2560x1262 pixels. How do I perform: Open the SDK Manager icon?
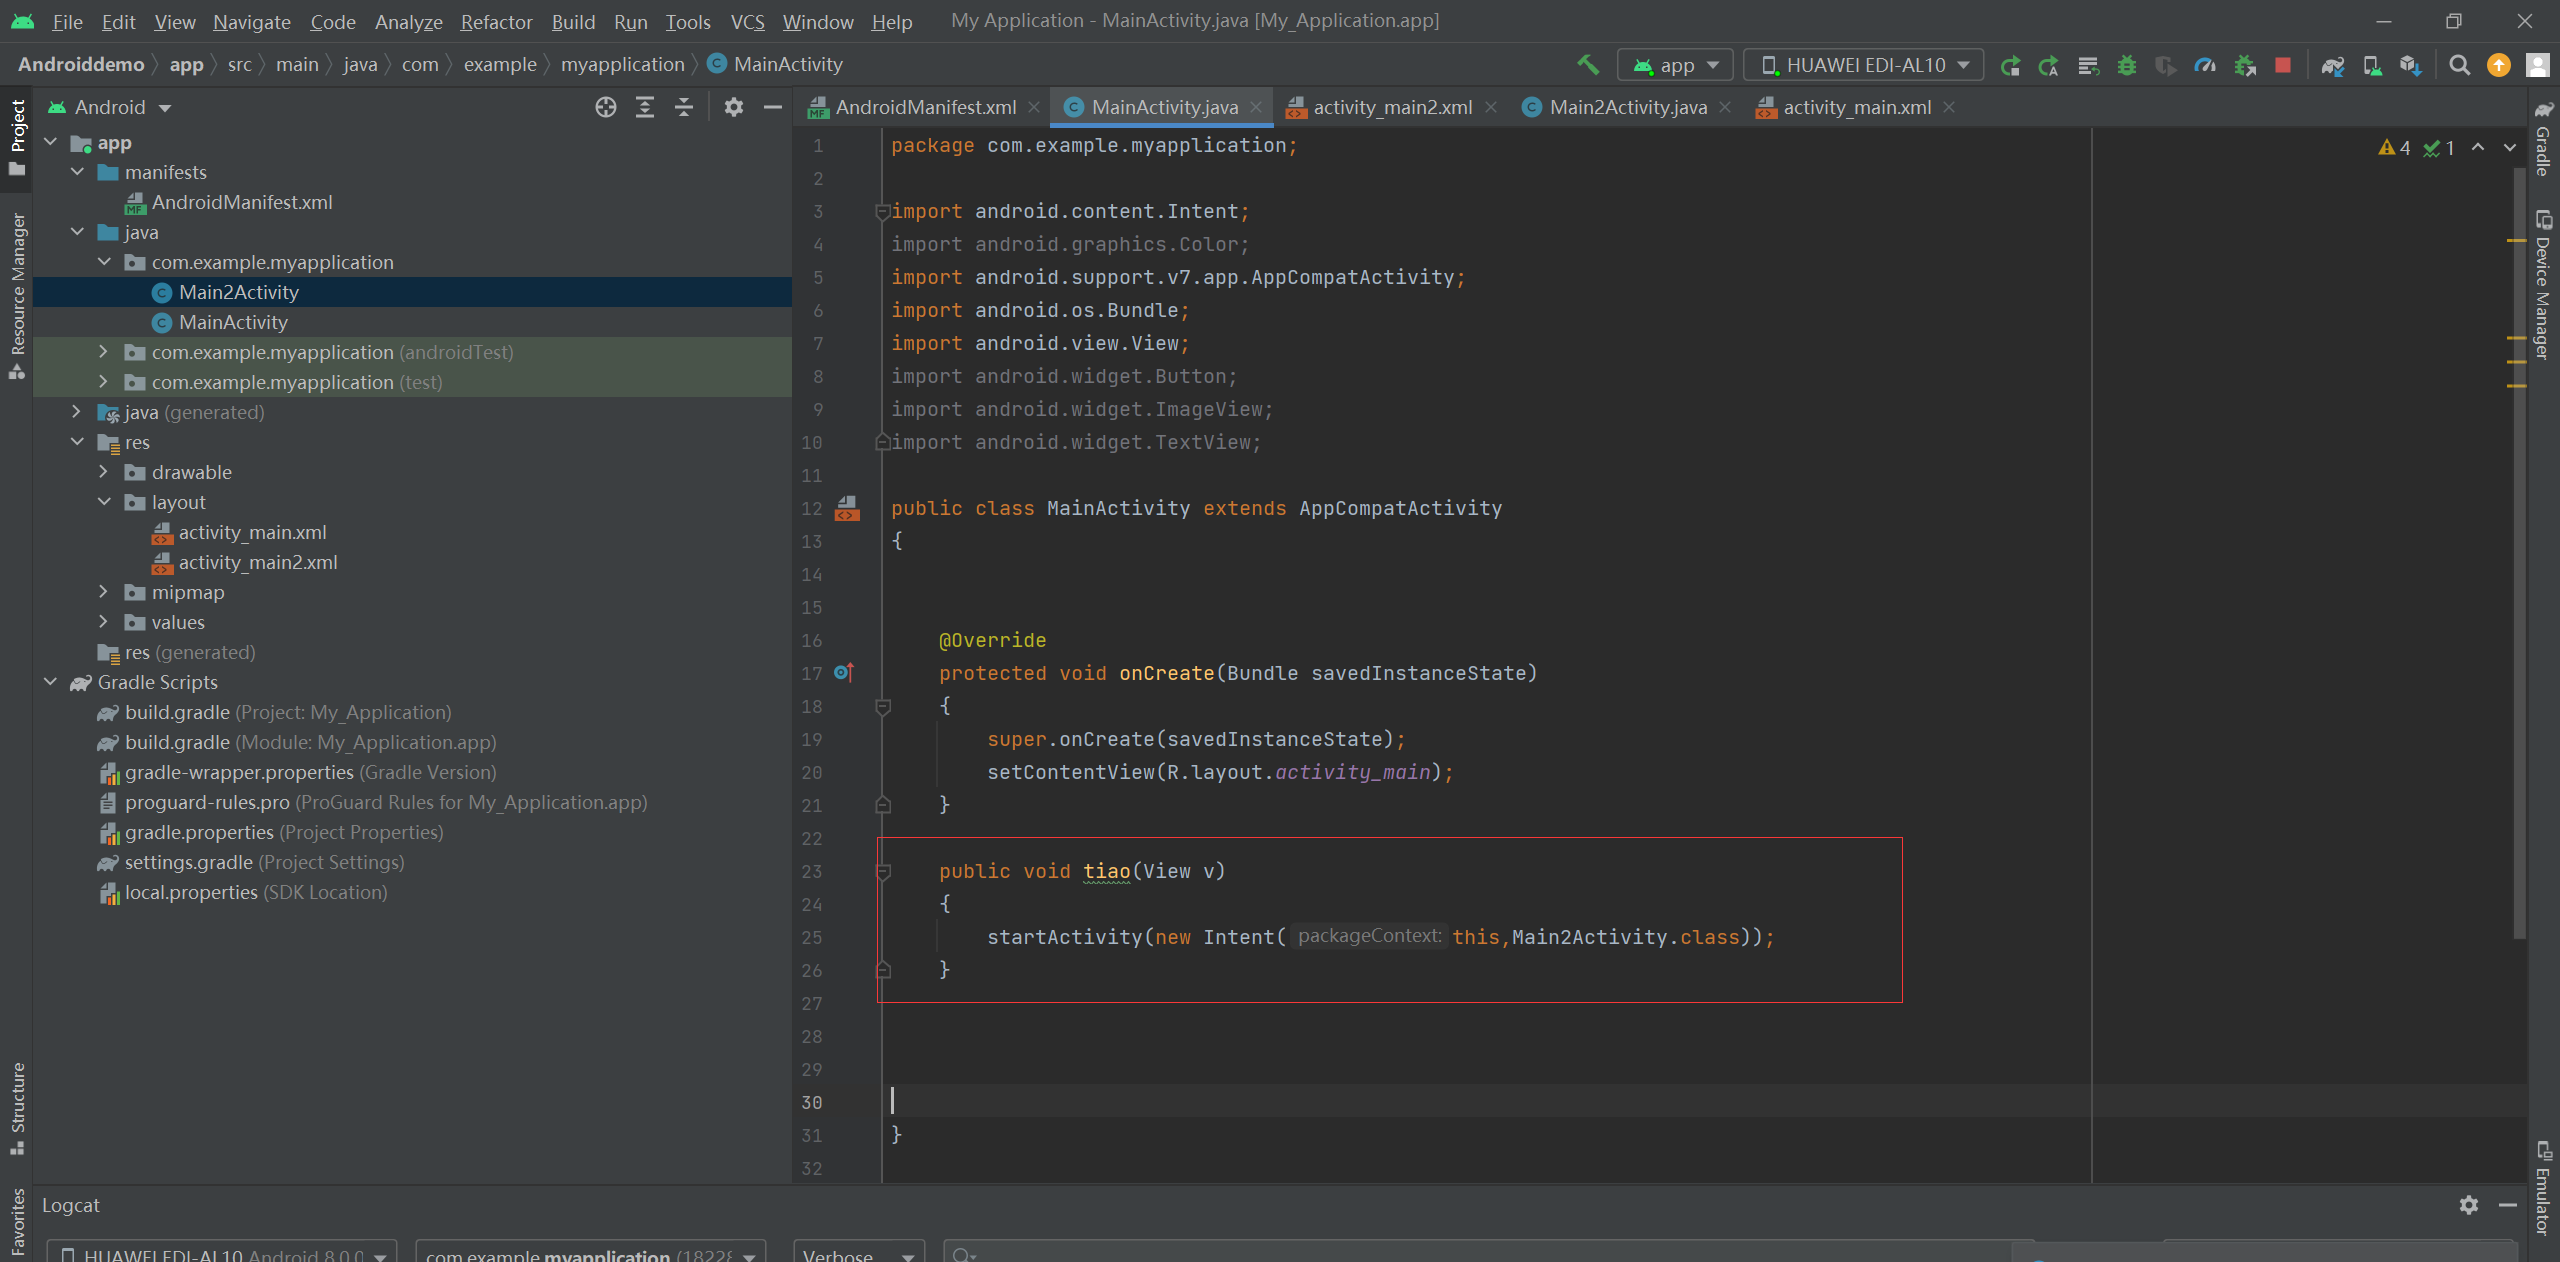(2411, 65)
